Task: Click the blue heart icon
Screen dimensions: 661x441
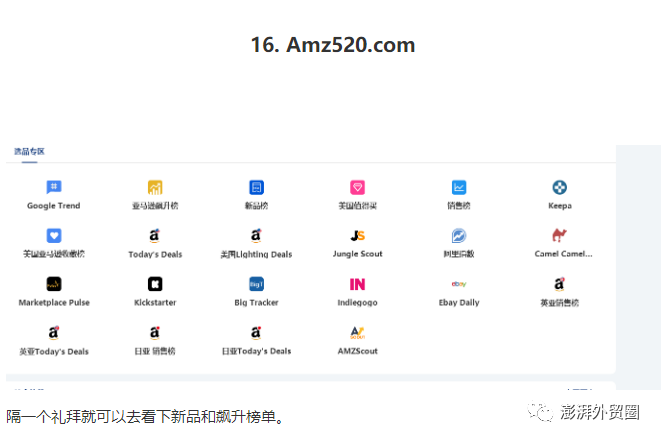Action: click(54, 235)
